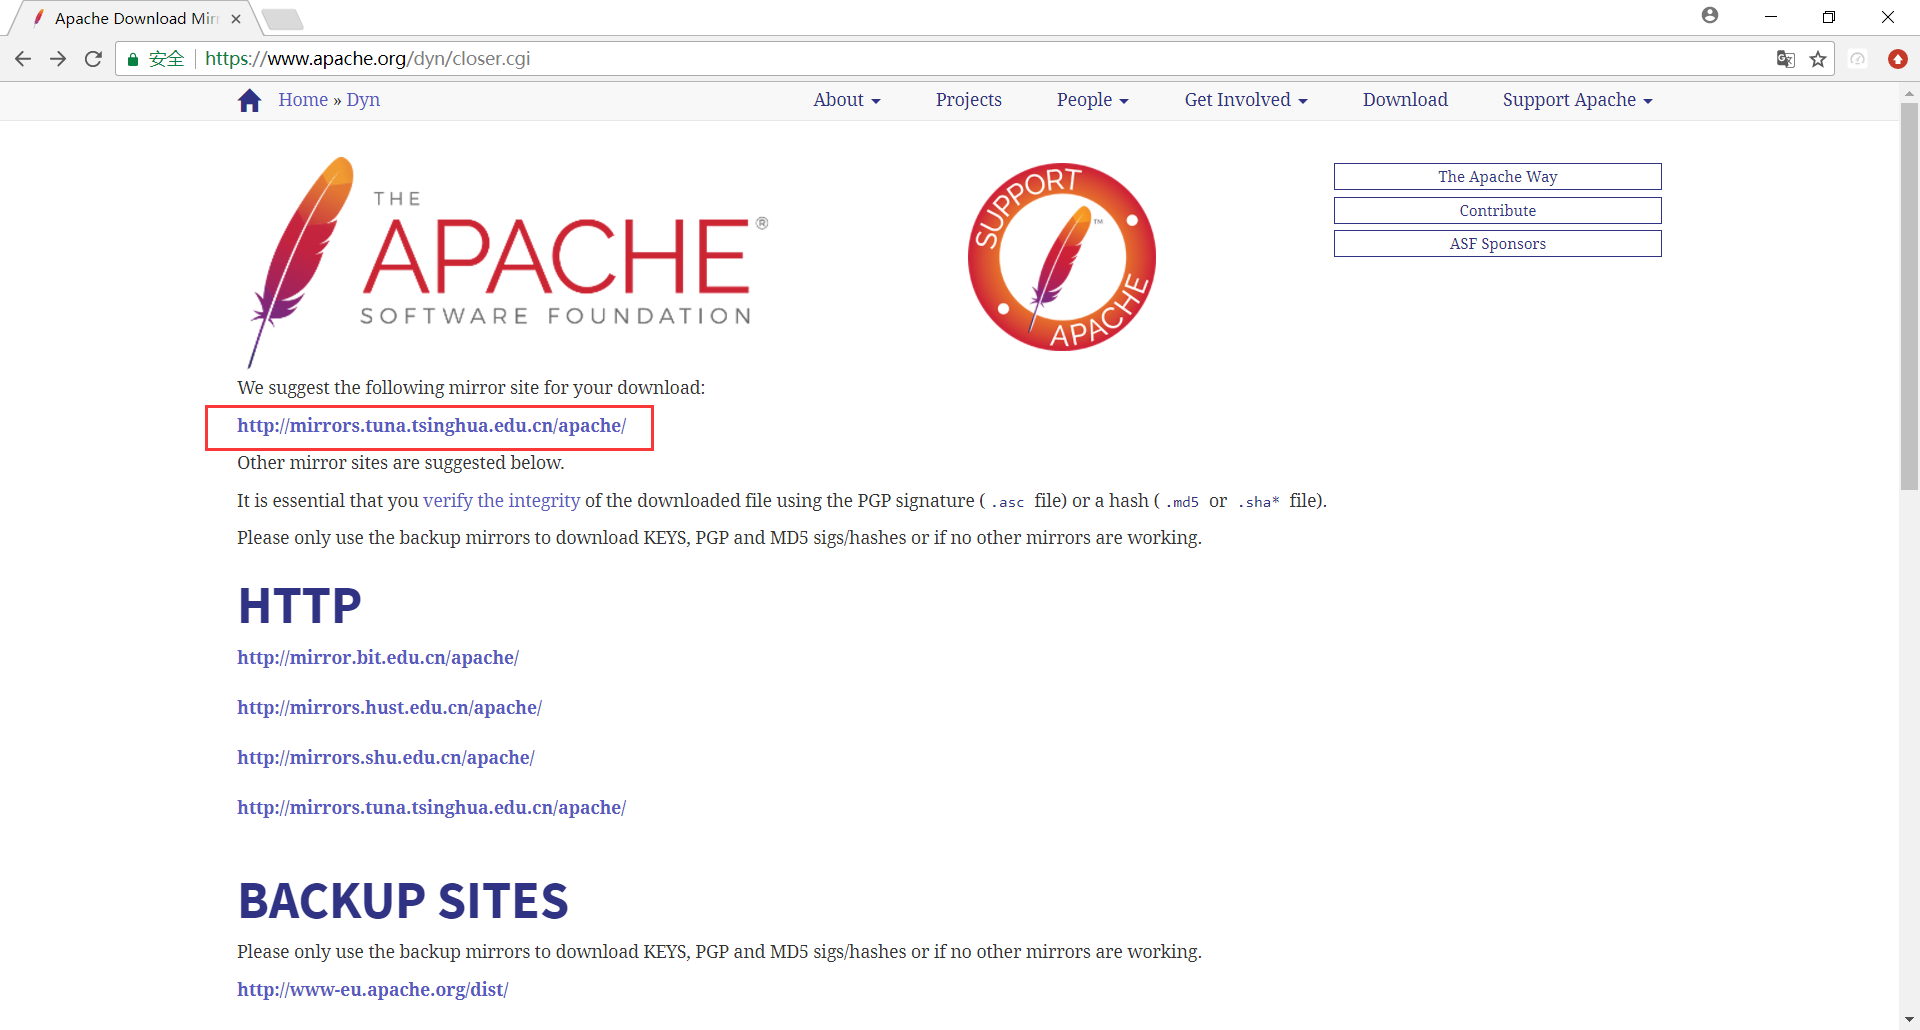The height and width of the screenshot is (1030, 1920).
Task: Click The Apache Way button
Action: 1497,176
